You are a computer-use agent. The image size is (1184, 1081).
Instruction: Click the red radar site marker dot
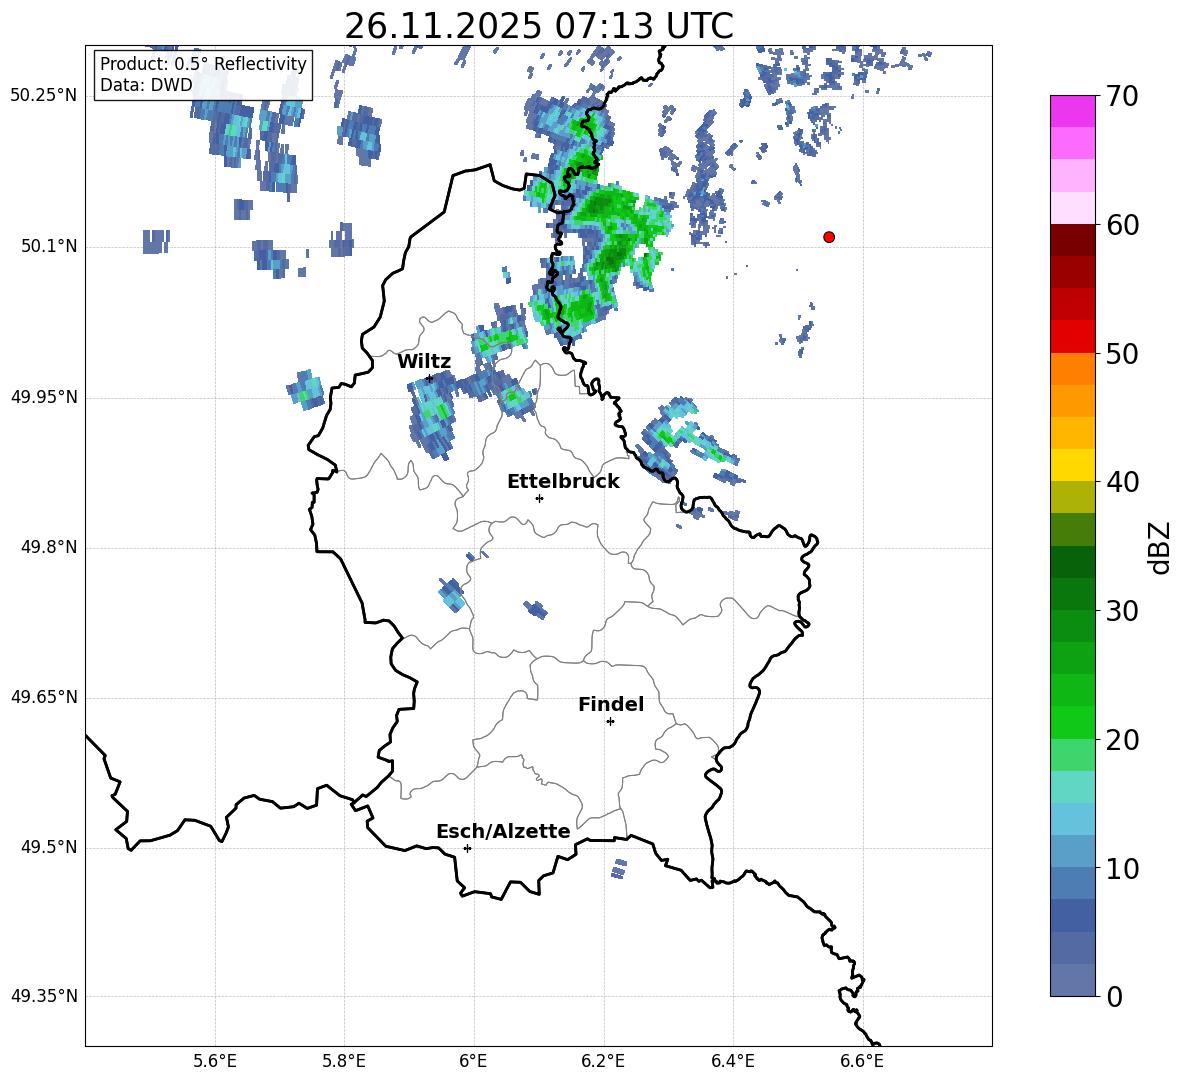(x=829, y=237)
